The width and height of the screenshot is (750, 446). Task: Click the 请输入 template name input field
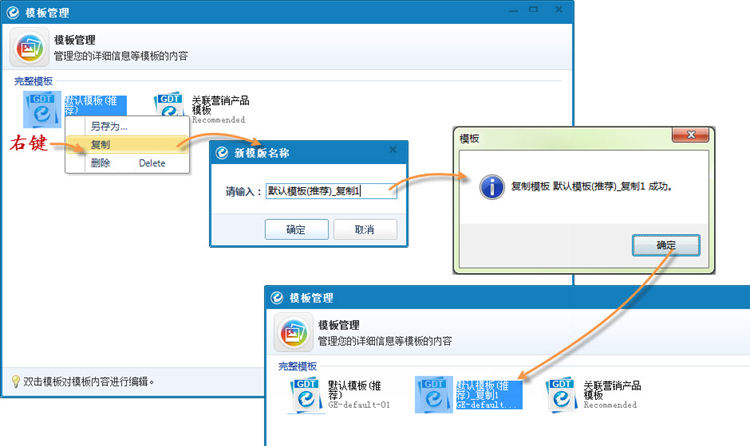[x=331, y=191]
